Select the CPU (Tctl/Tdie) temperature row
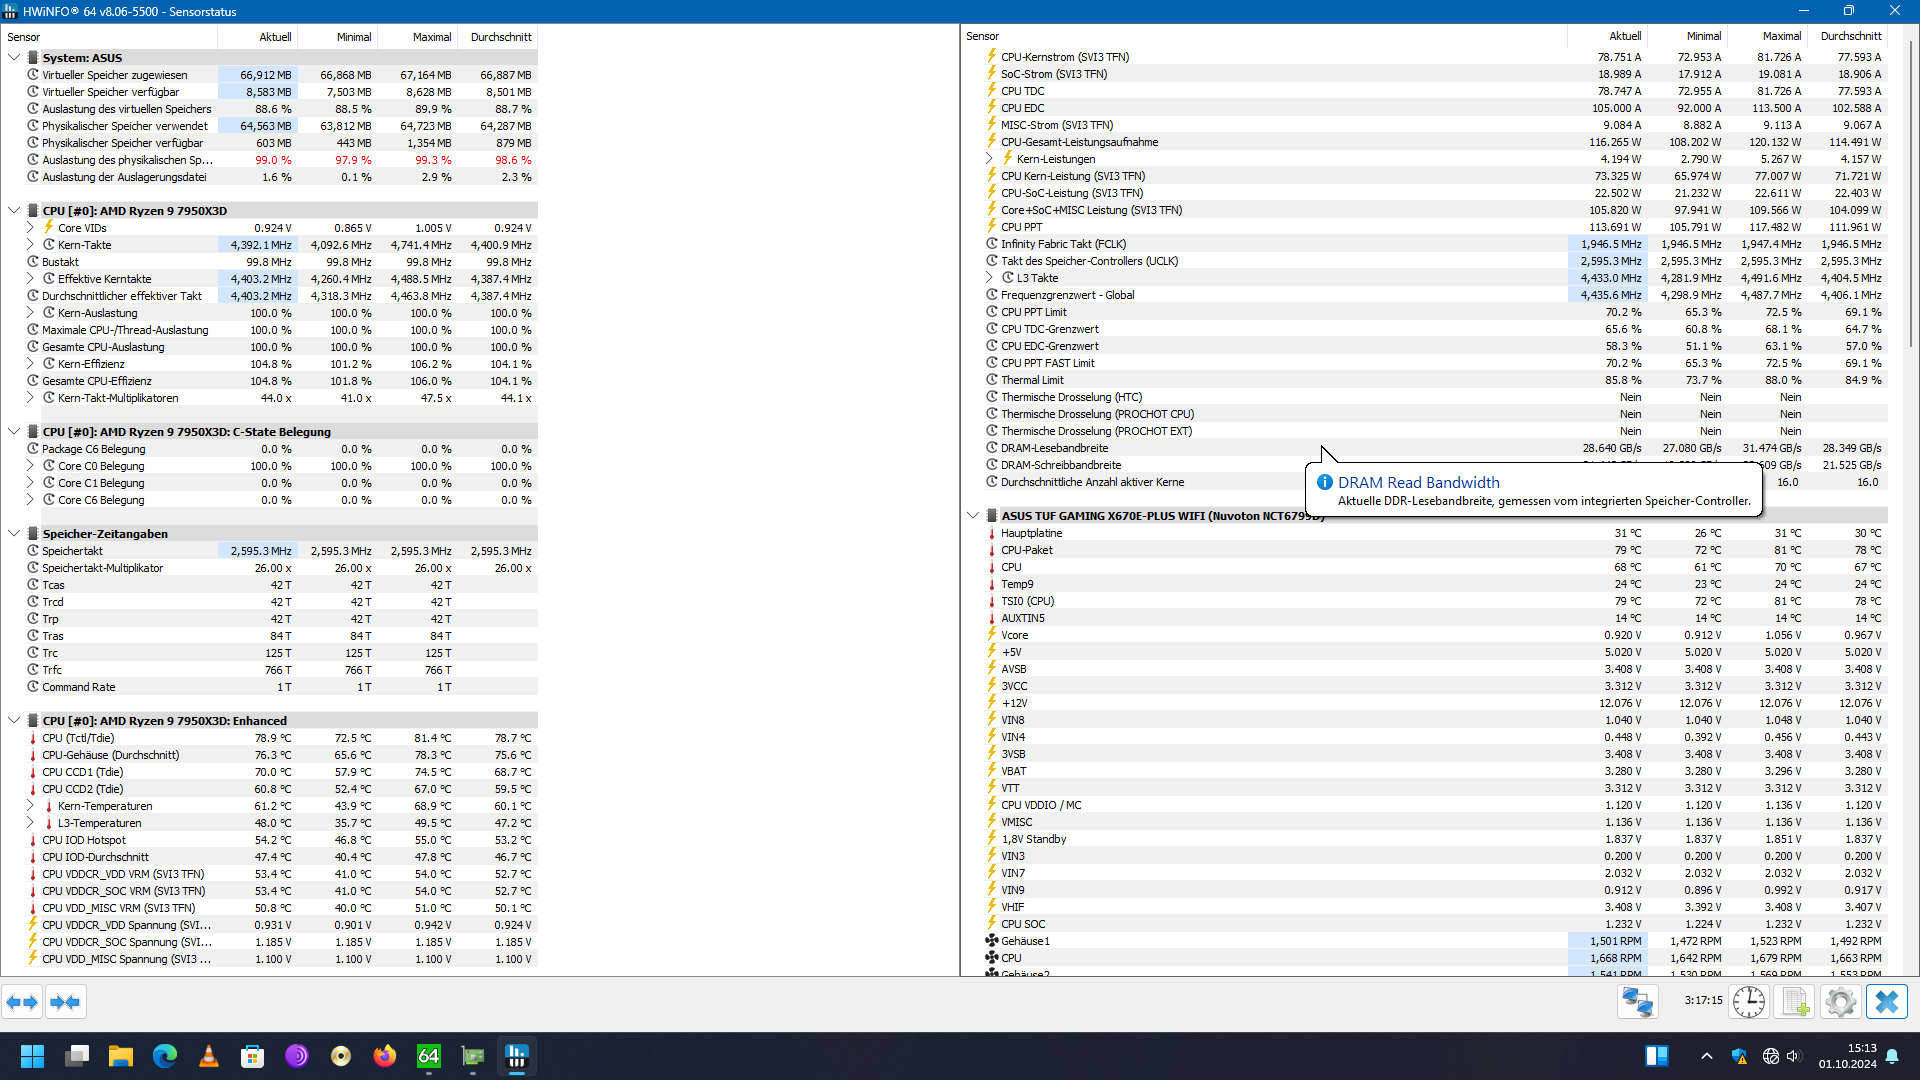The image size is (1920, 1080). tap(78, 738)
